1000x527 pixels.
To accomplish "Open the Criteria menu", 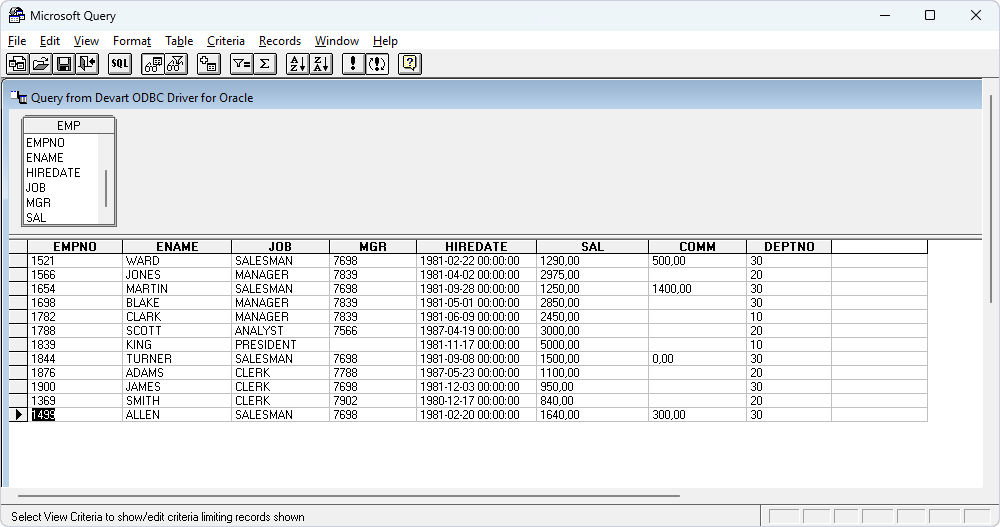I will 226,41.
